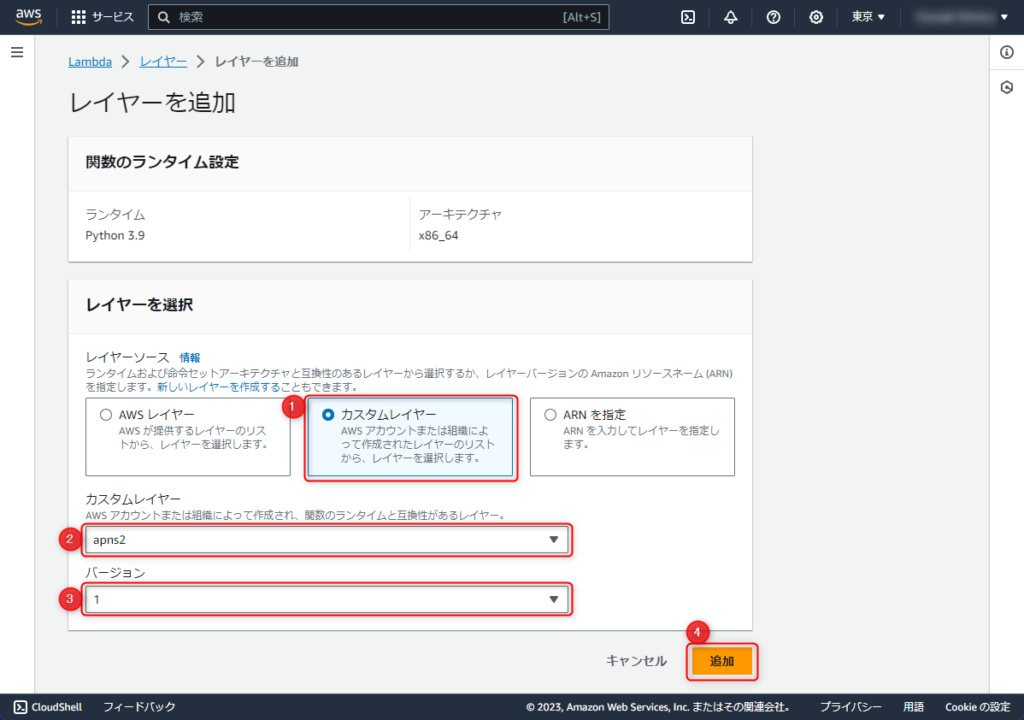Open the サービス menu label
This screenshot has width=1024, height=720.
(113, 17)
